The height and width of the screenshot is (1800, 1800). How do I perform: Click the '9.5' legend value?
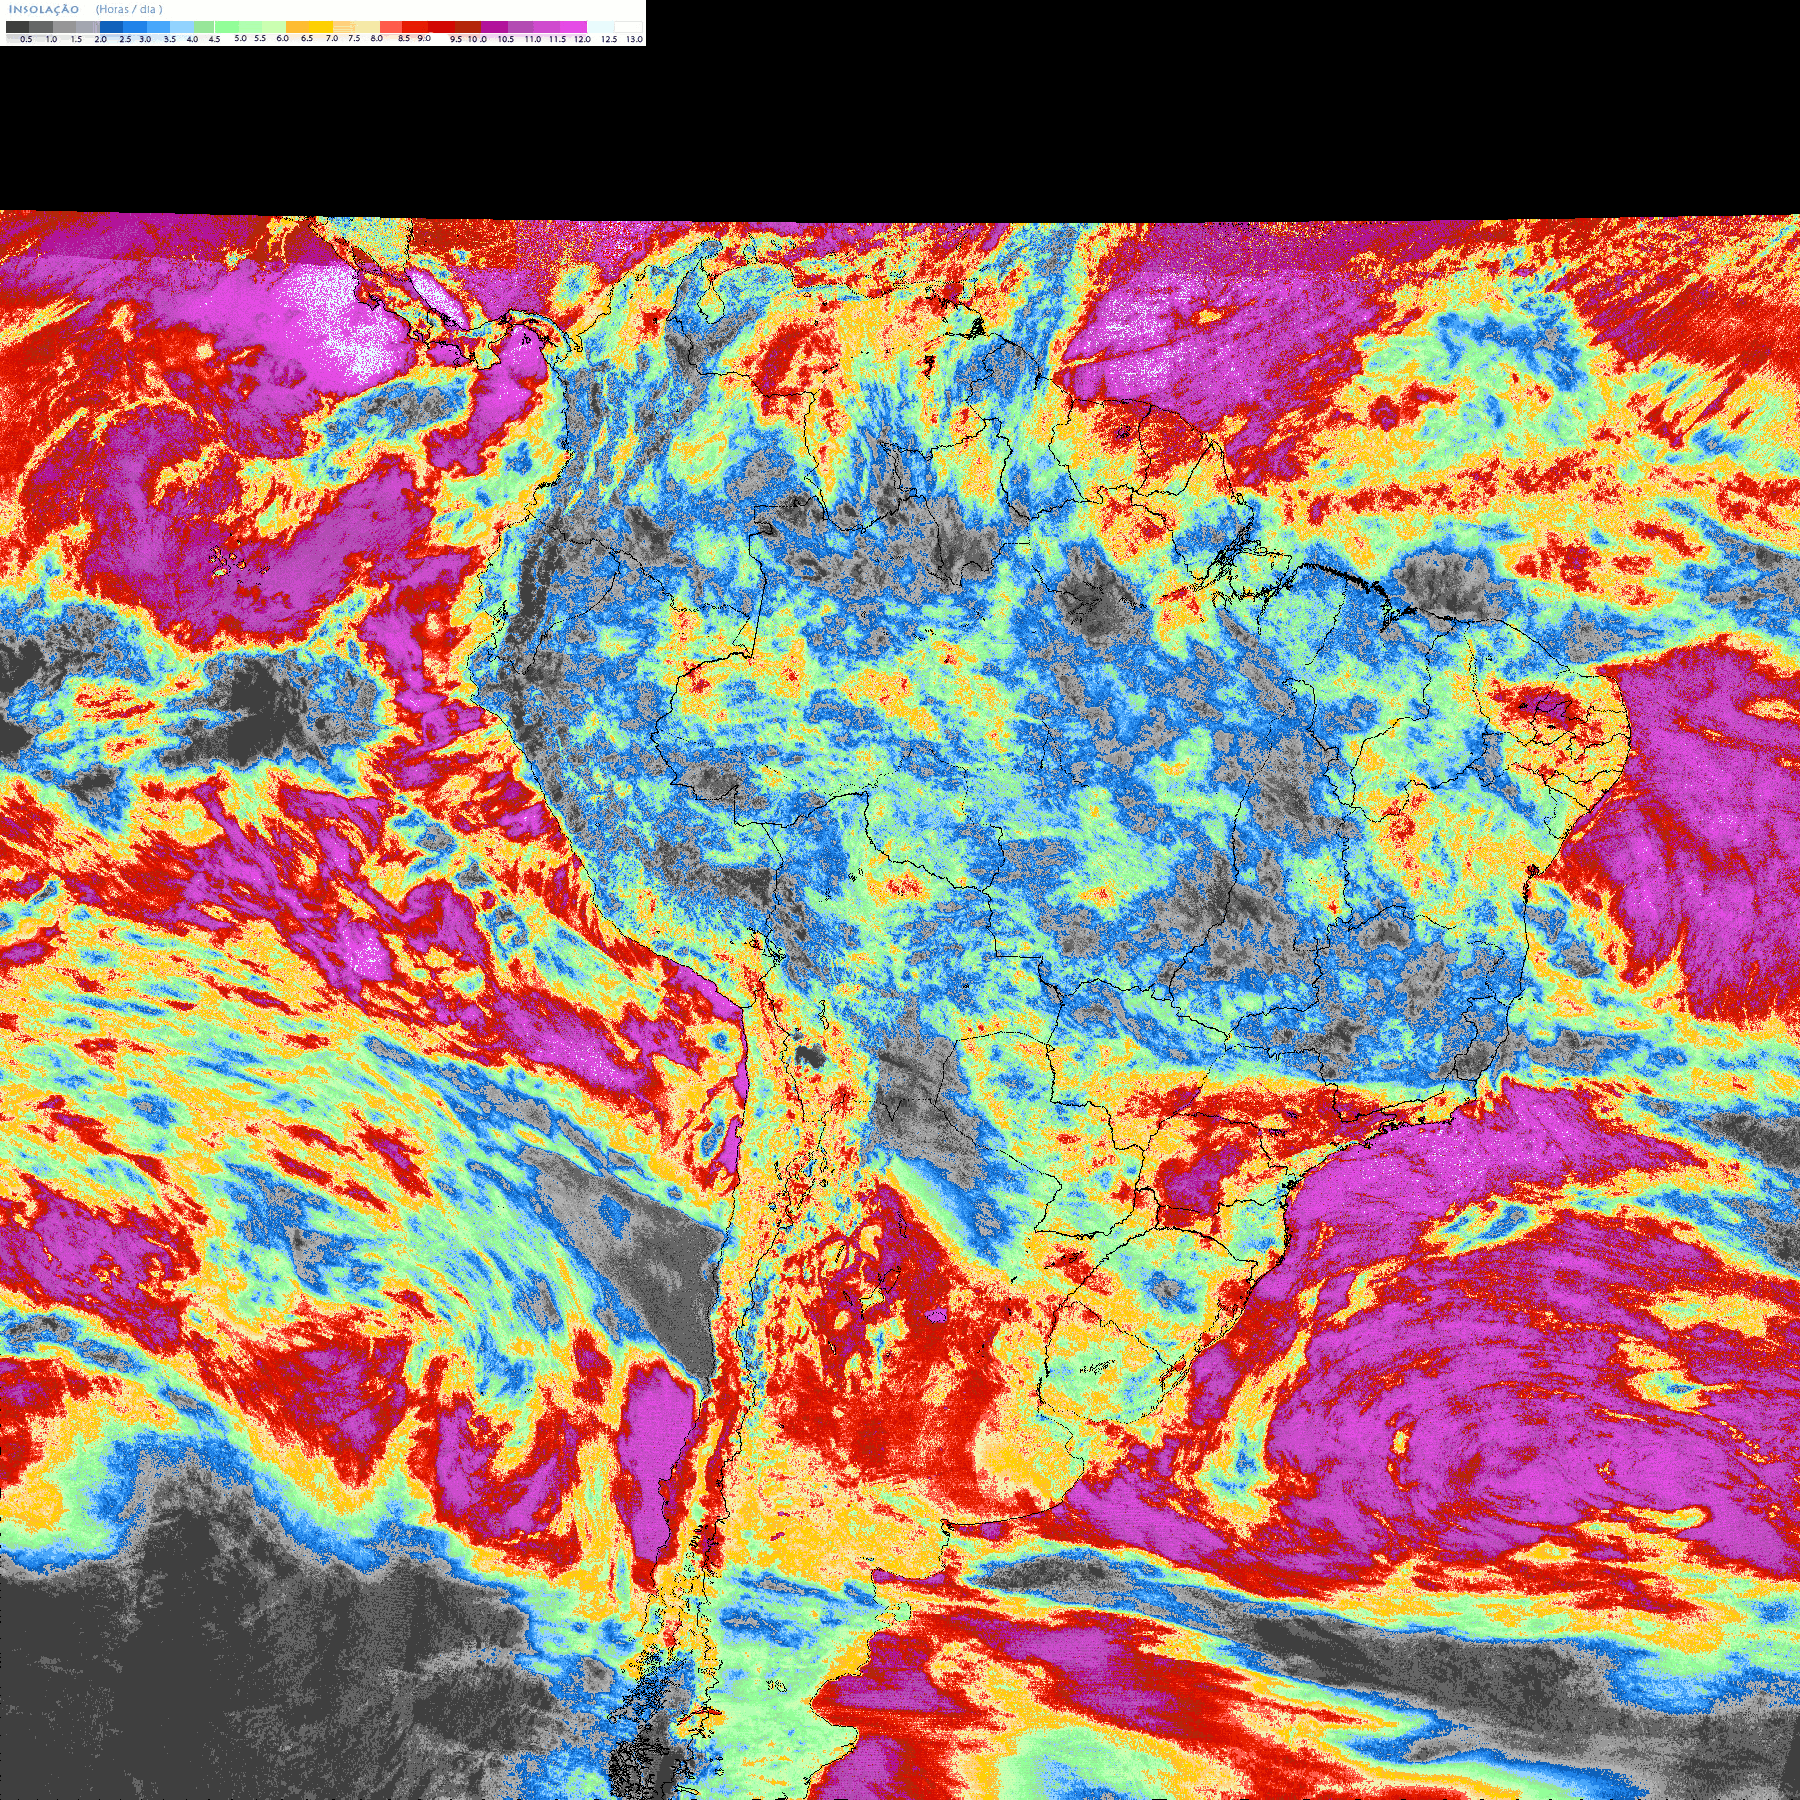point(456,39)
